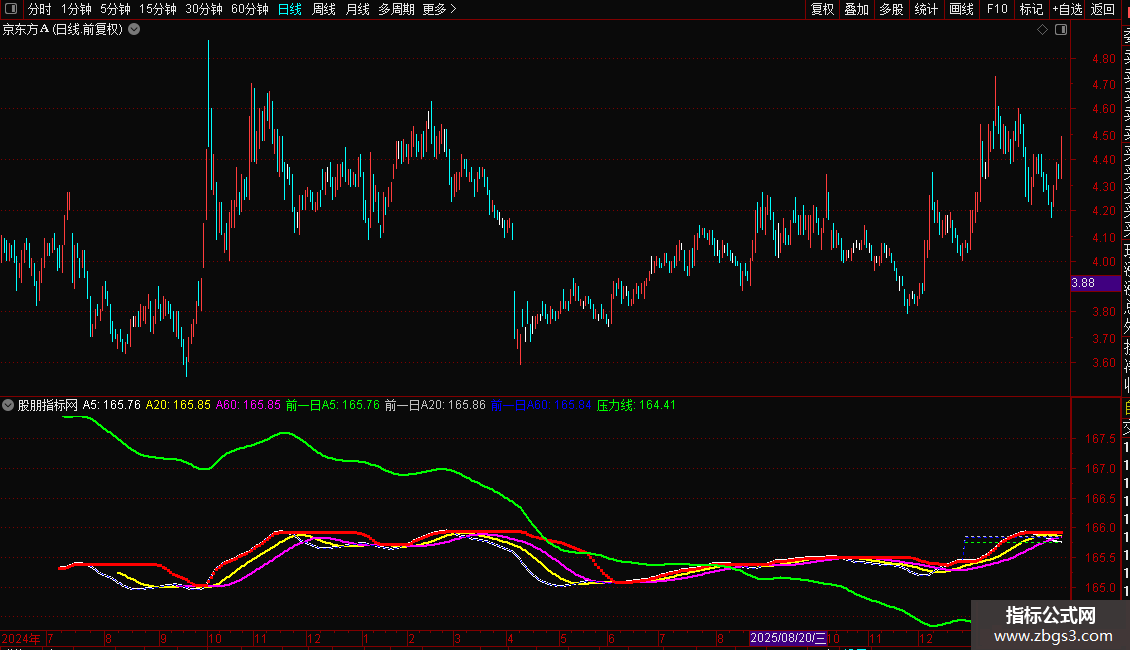Click the 4.80 price axis label

tap(1103, 59)
